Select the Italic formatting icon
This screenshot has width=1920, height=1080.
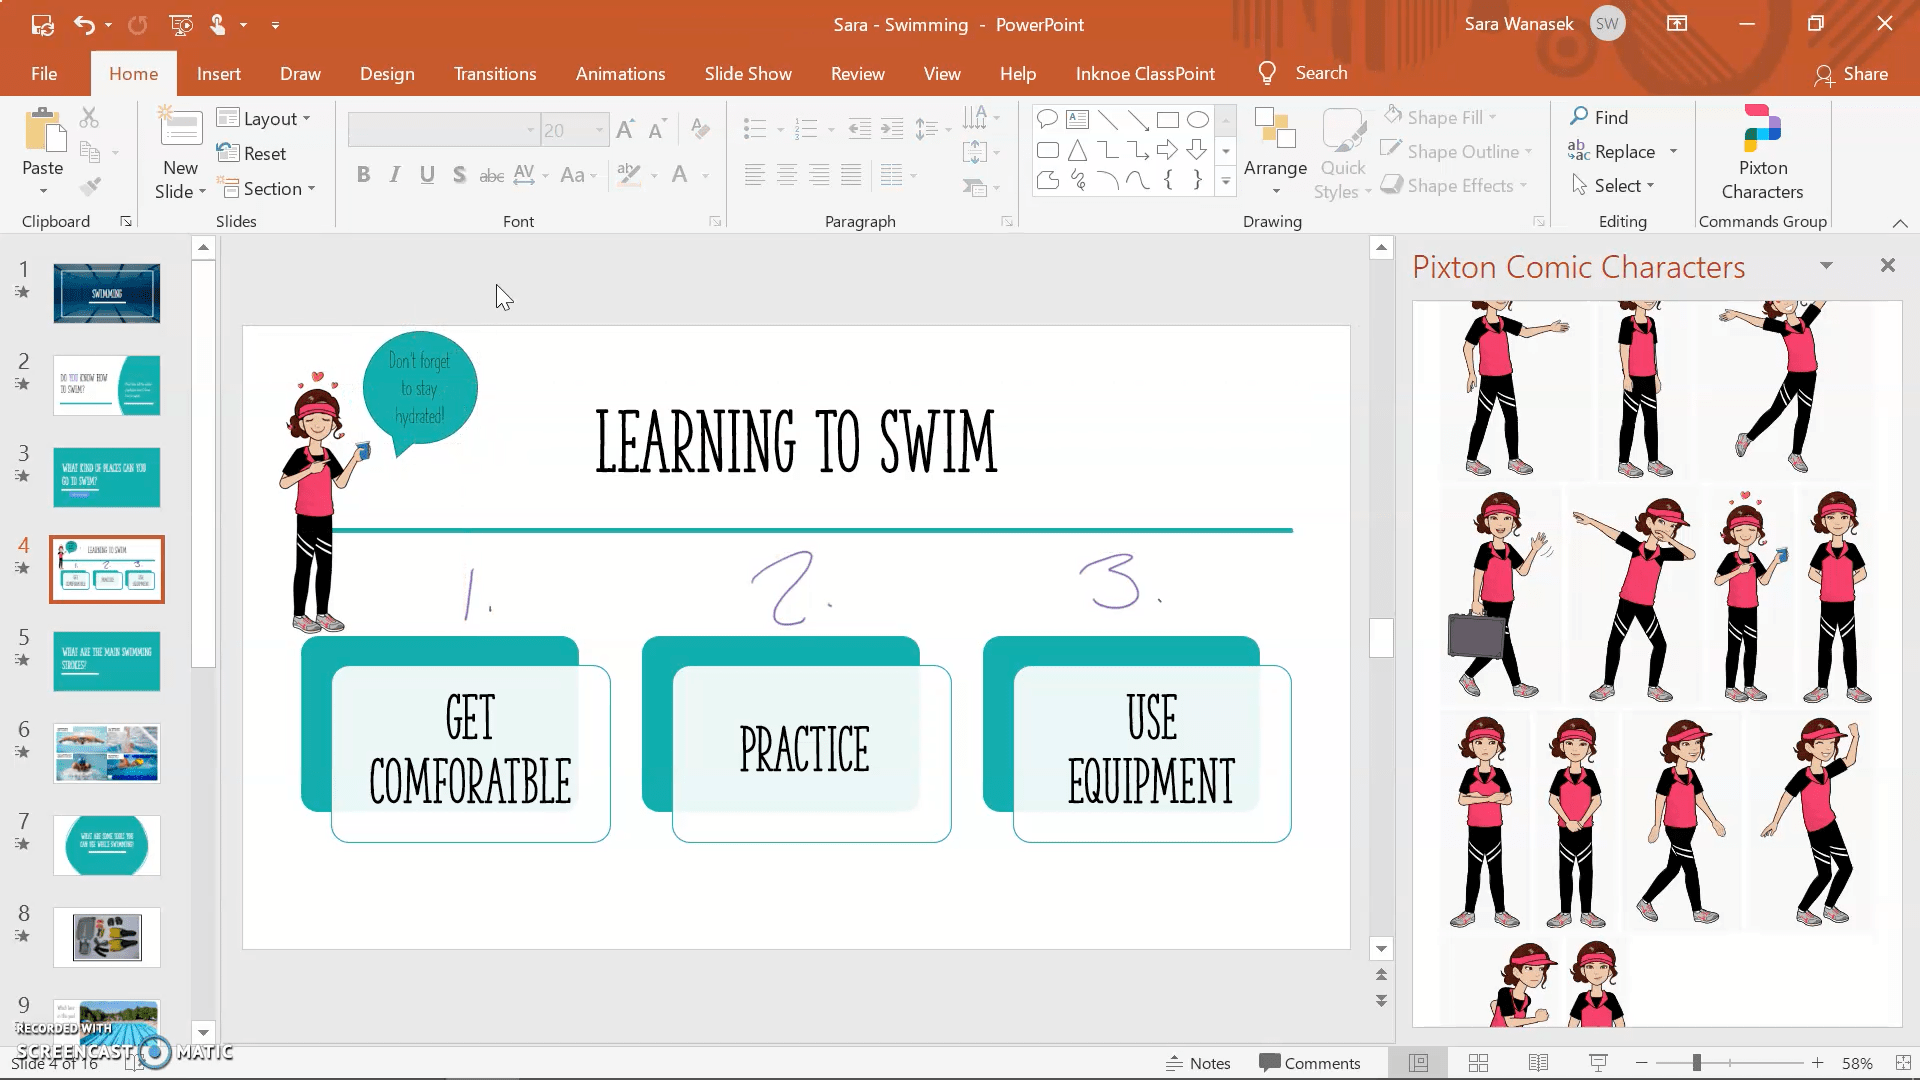tap(394, 173)
